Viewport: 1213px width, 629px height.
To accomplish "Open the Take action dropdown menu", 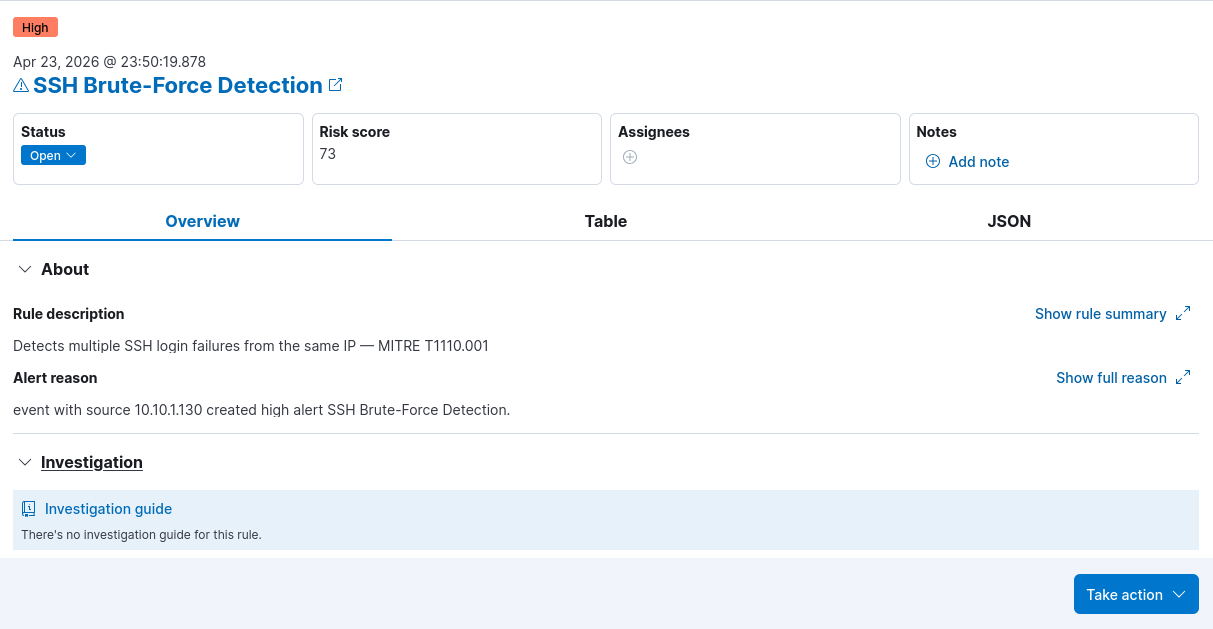I will (1136, 594).
